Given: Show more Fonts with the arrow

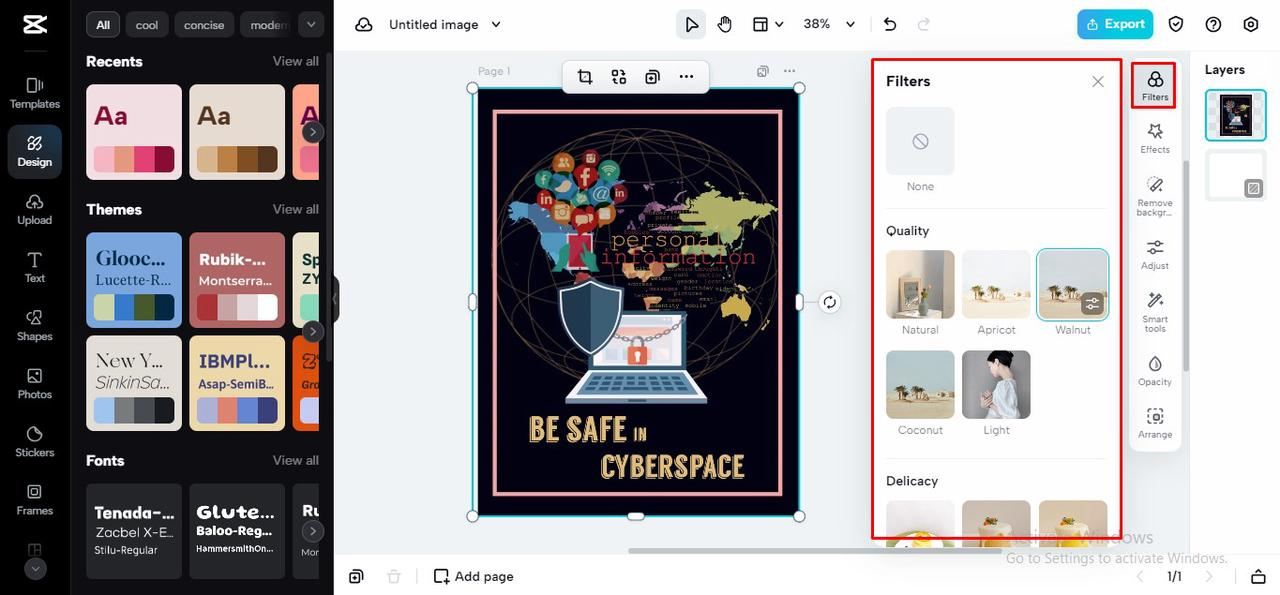Looking at the screenshot, I should (x=313, y=531).
